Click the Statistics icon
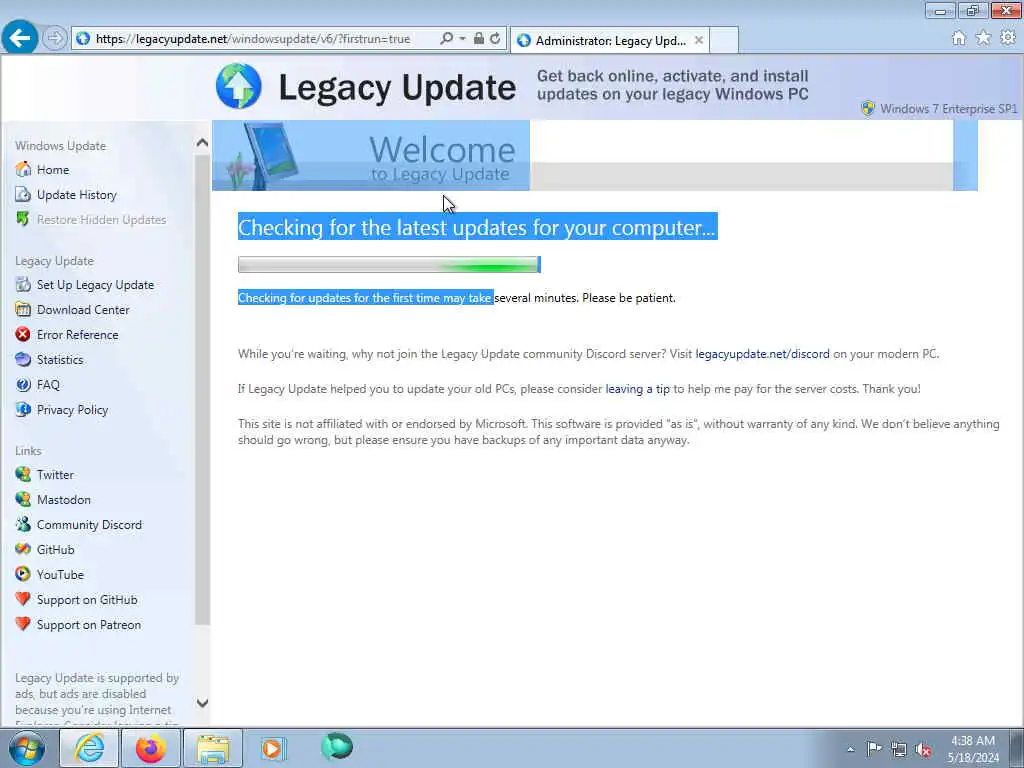1024x768 pixels. click(23, 360)
